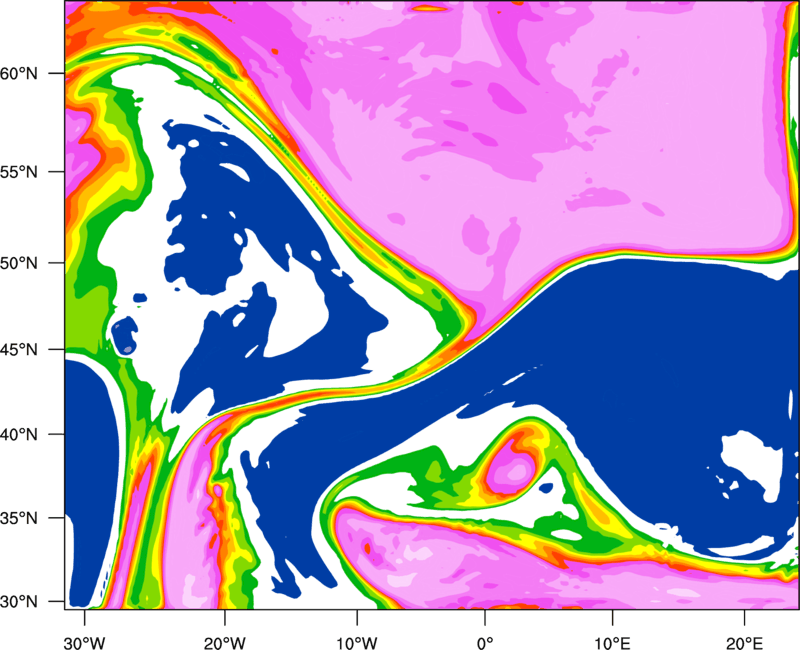Click the 55°N latitude label
Image resolution: width=800 pixels, height=650 pixels.
tap(19, 172)
